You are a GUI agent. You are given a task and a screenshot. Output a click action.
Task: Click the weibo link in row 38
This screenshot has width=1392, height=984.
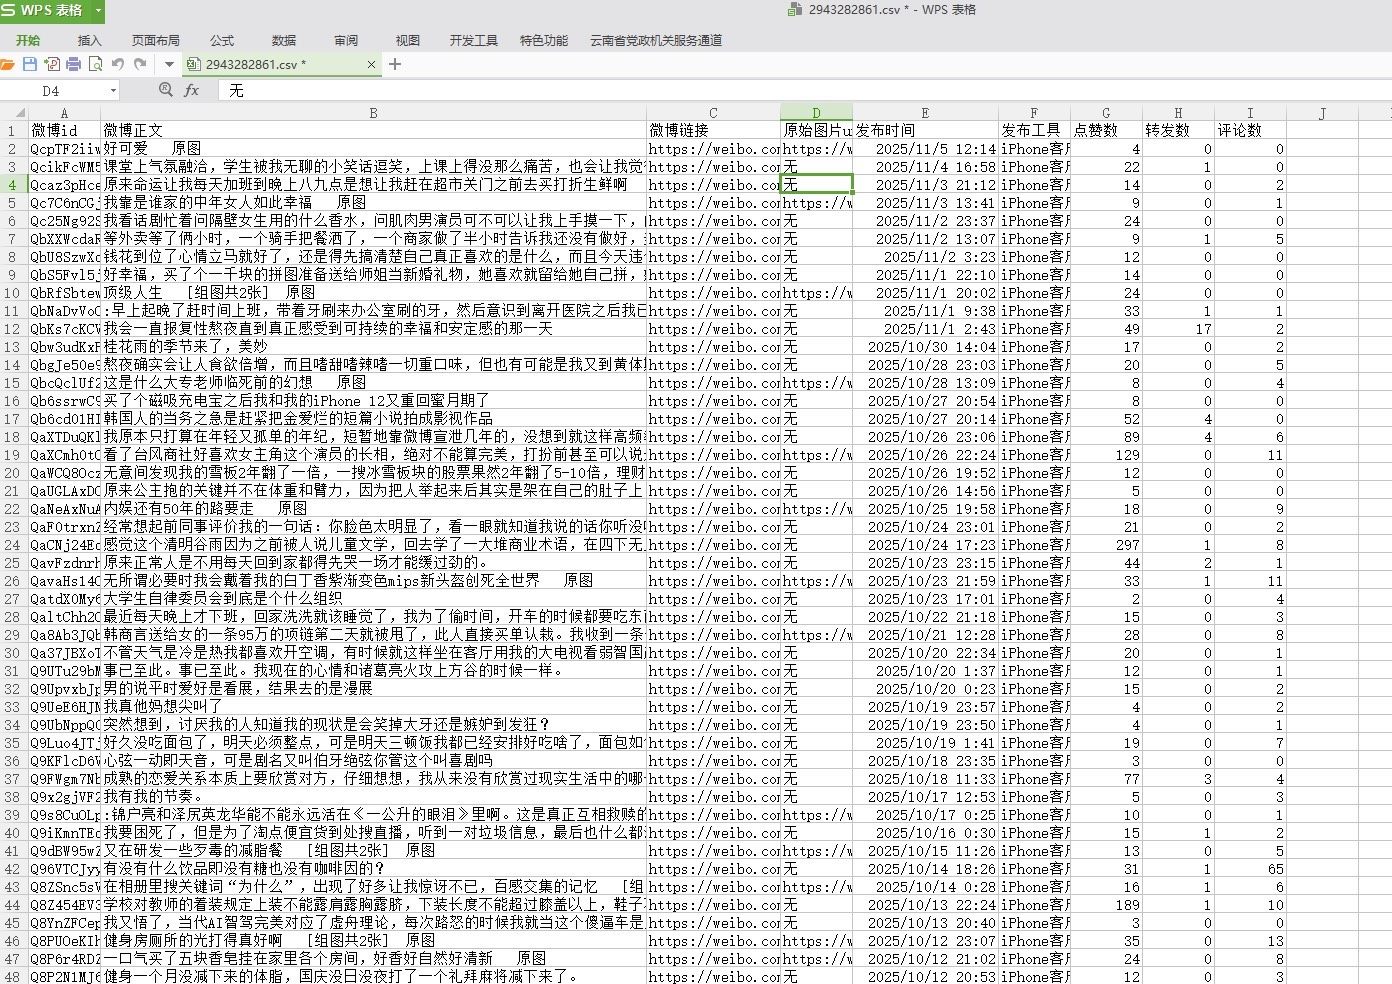pos(713,797)
